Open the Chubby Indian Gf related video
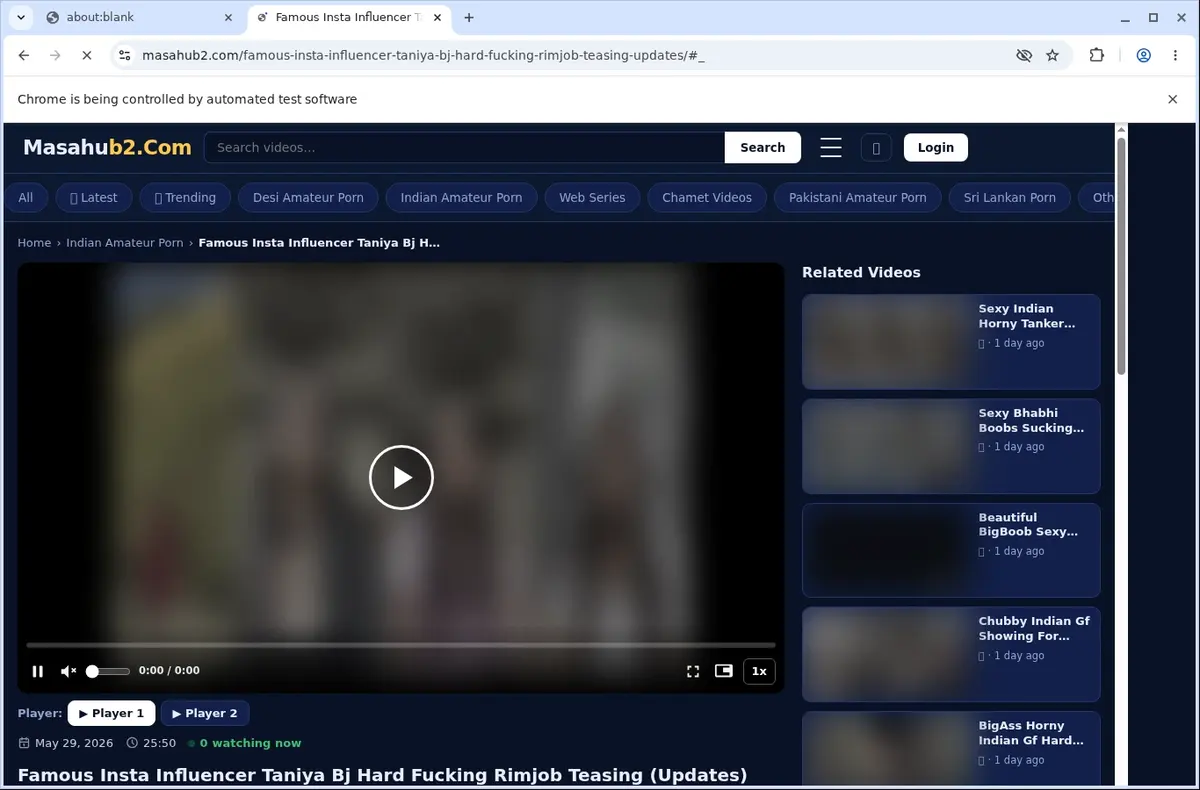Screen dimensions: 1200x790 point(951,654)
